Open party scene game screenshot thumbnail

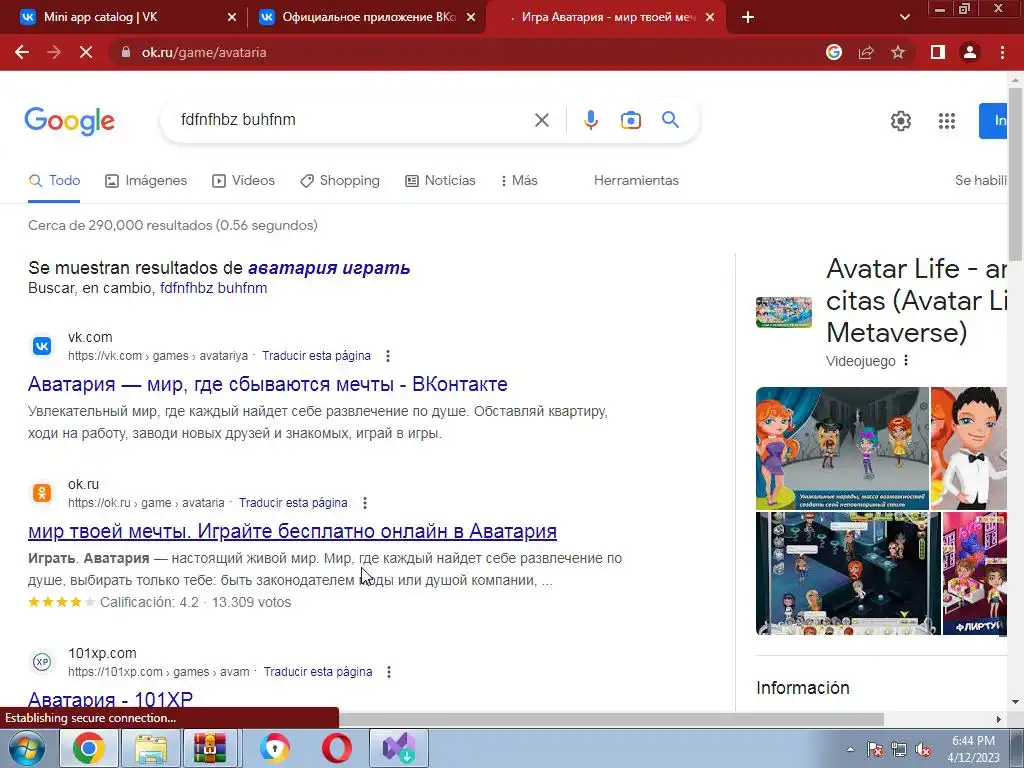[x=842, y=448]
